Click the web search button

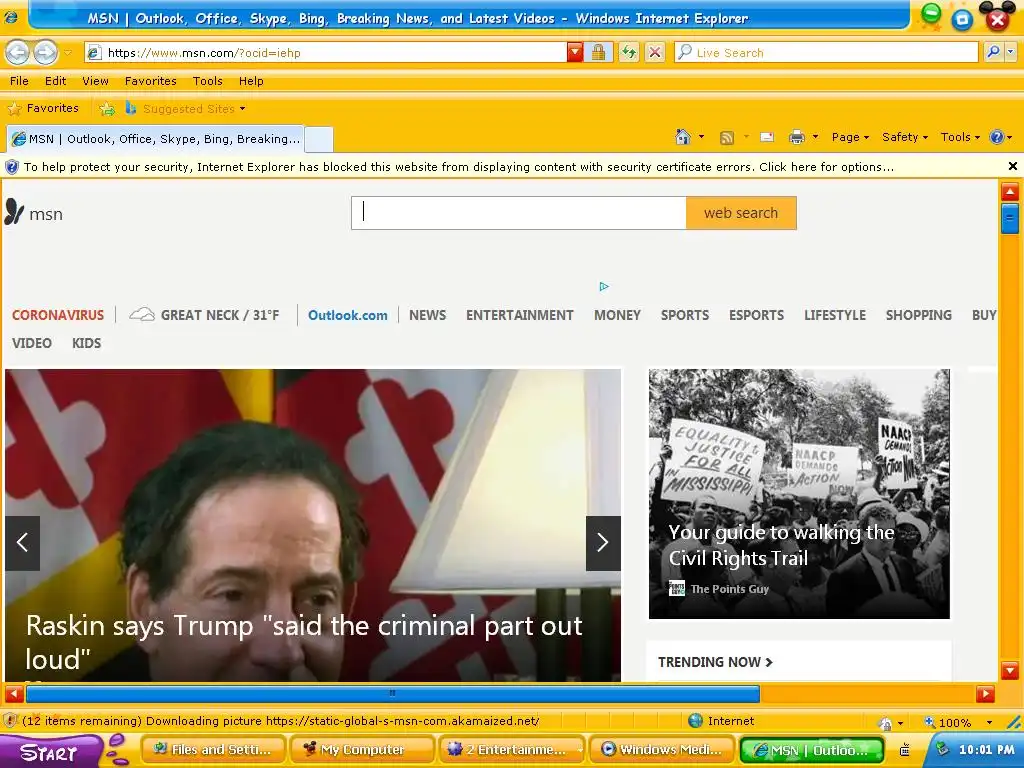pyautogui.click(x=741, y=213)
